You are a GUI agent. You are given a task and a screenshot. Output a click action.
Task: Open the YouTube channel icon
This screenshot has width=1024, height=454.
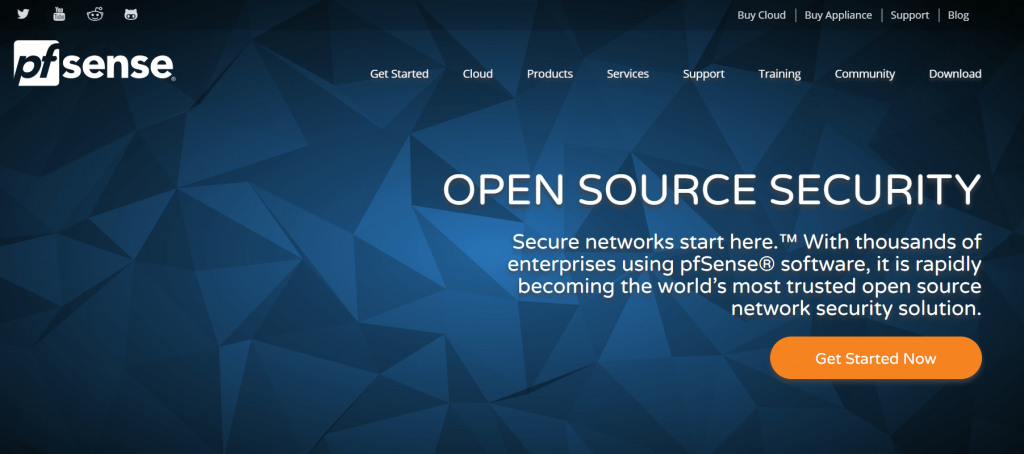tap(59, 14)
